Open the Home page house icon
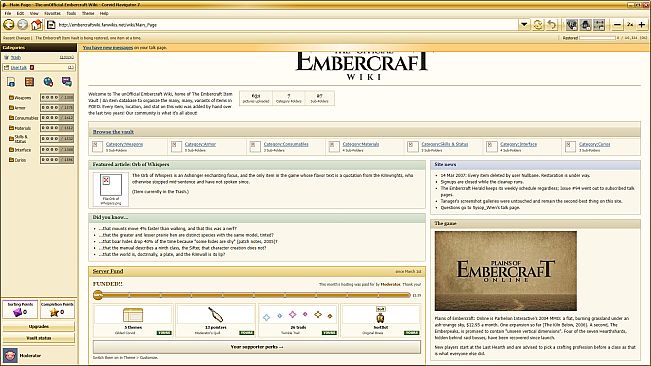This screenshot has width=651, height=366. click(37, 24)
